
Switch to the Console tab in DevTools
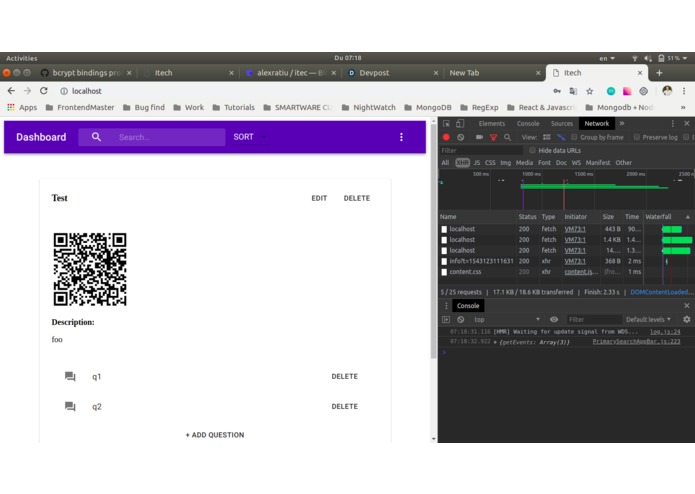pos(528,124)
